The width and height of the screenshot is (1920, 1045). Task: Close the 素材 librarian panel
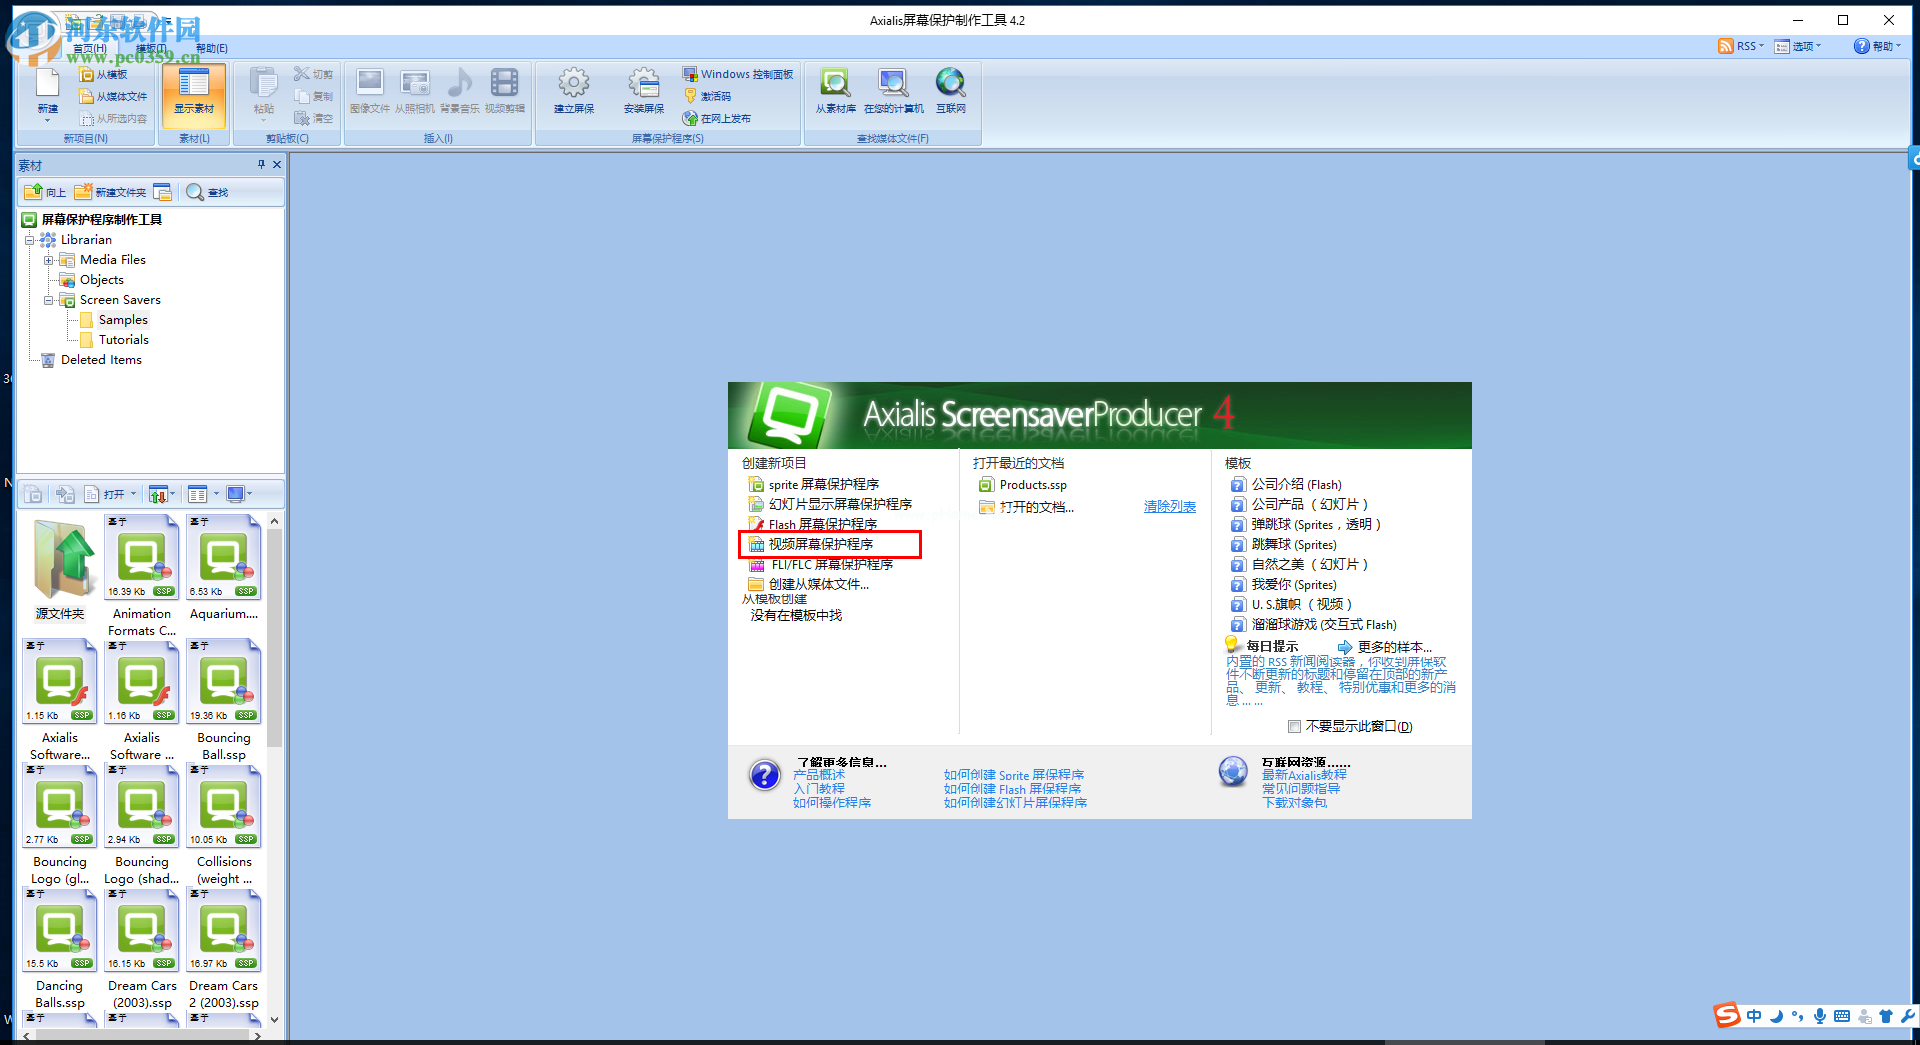(277, 165)
